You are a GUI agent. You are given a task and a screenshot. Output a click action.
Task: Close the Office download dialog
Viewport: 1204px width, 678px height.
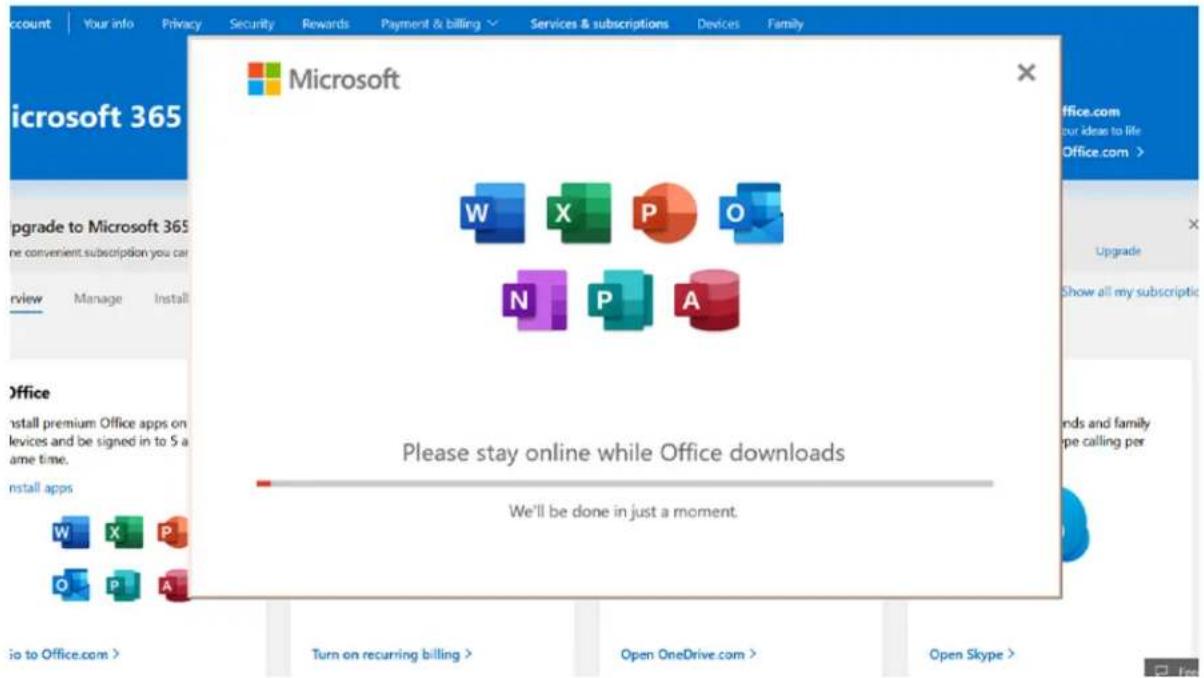[1026, 72]
